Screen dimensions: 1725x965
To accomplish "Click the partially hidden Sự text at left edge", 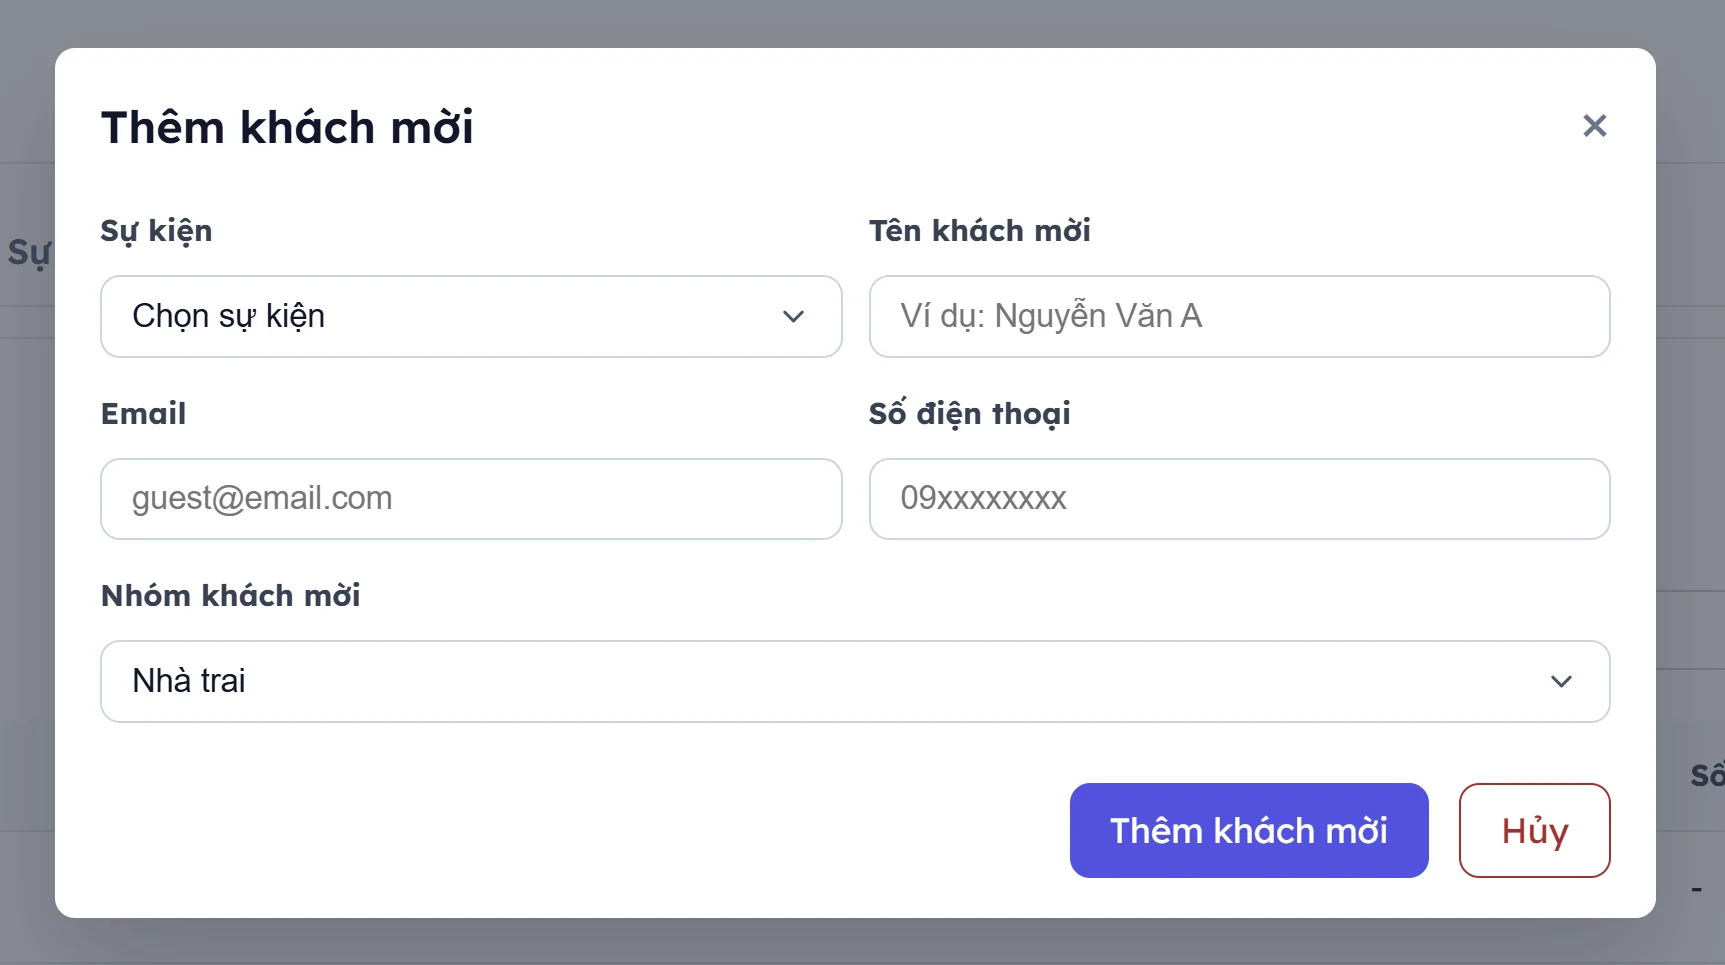I will 28,252.
